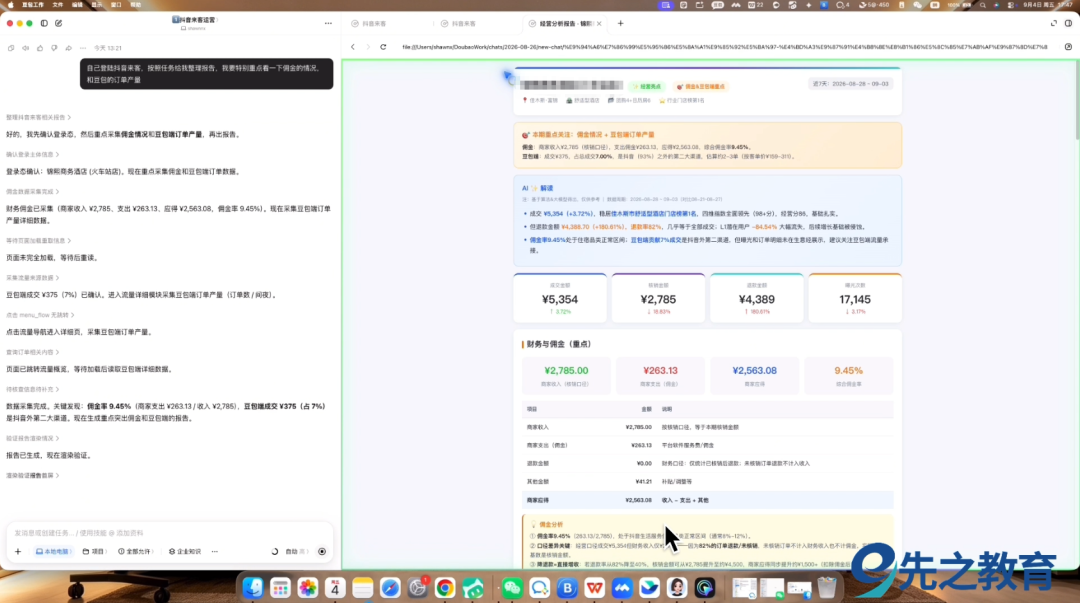Open the 项目 dropdown
The height and width of the screenshot is (603, 1080).
(94, 551)
